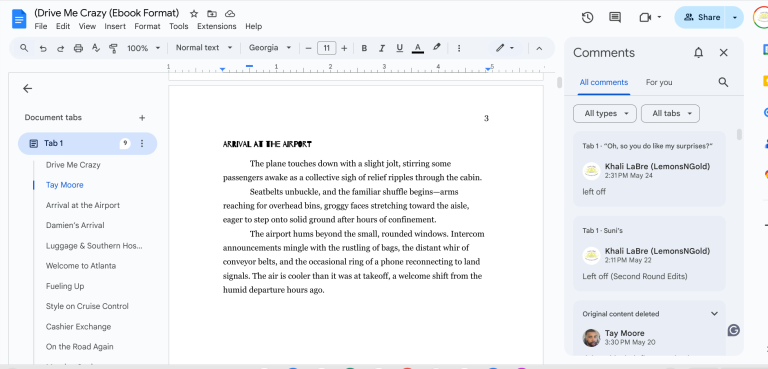
Task: Jump to Arrival at the Airport heading
Action: pyautogui.click(x=83, y=205)
